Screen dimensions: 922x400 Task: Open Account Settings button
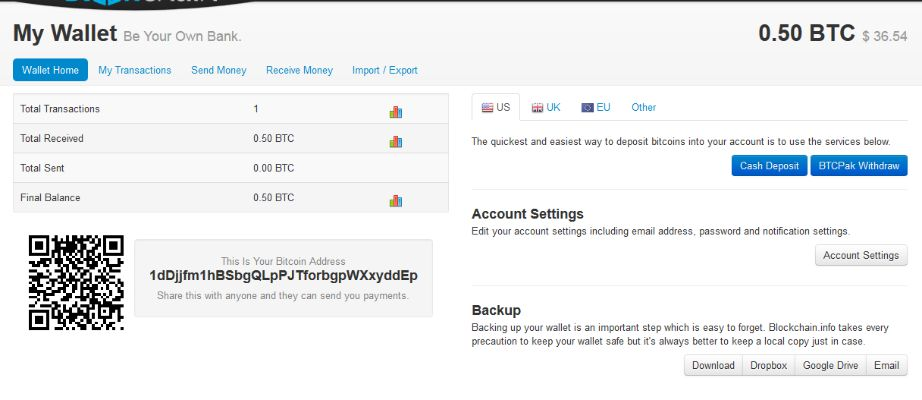point(861,255)
